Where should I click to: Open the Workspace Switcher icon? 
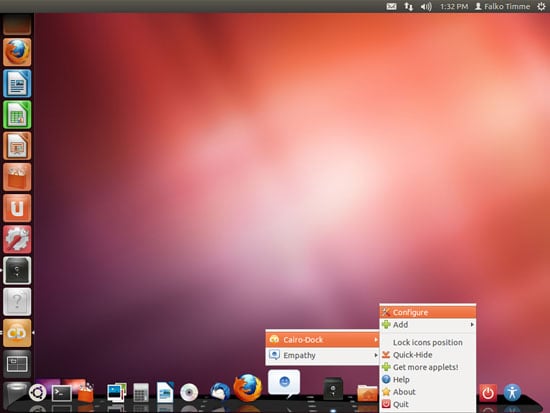17,364
